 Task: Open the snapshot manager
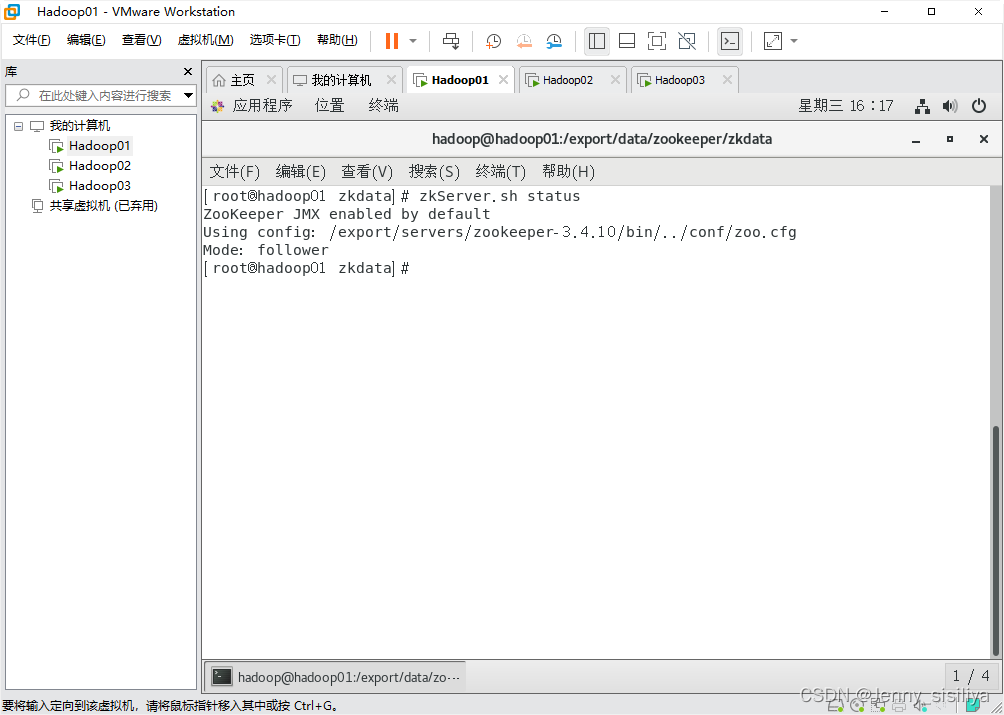click(x=555, y=41)
